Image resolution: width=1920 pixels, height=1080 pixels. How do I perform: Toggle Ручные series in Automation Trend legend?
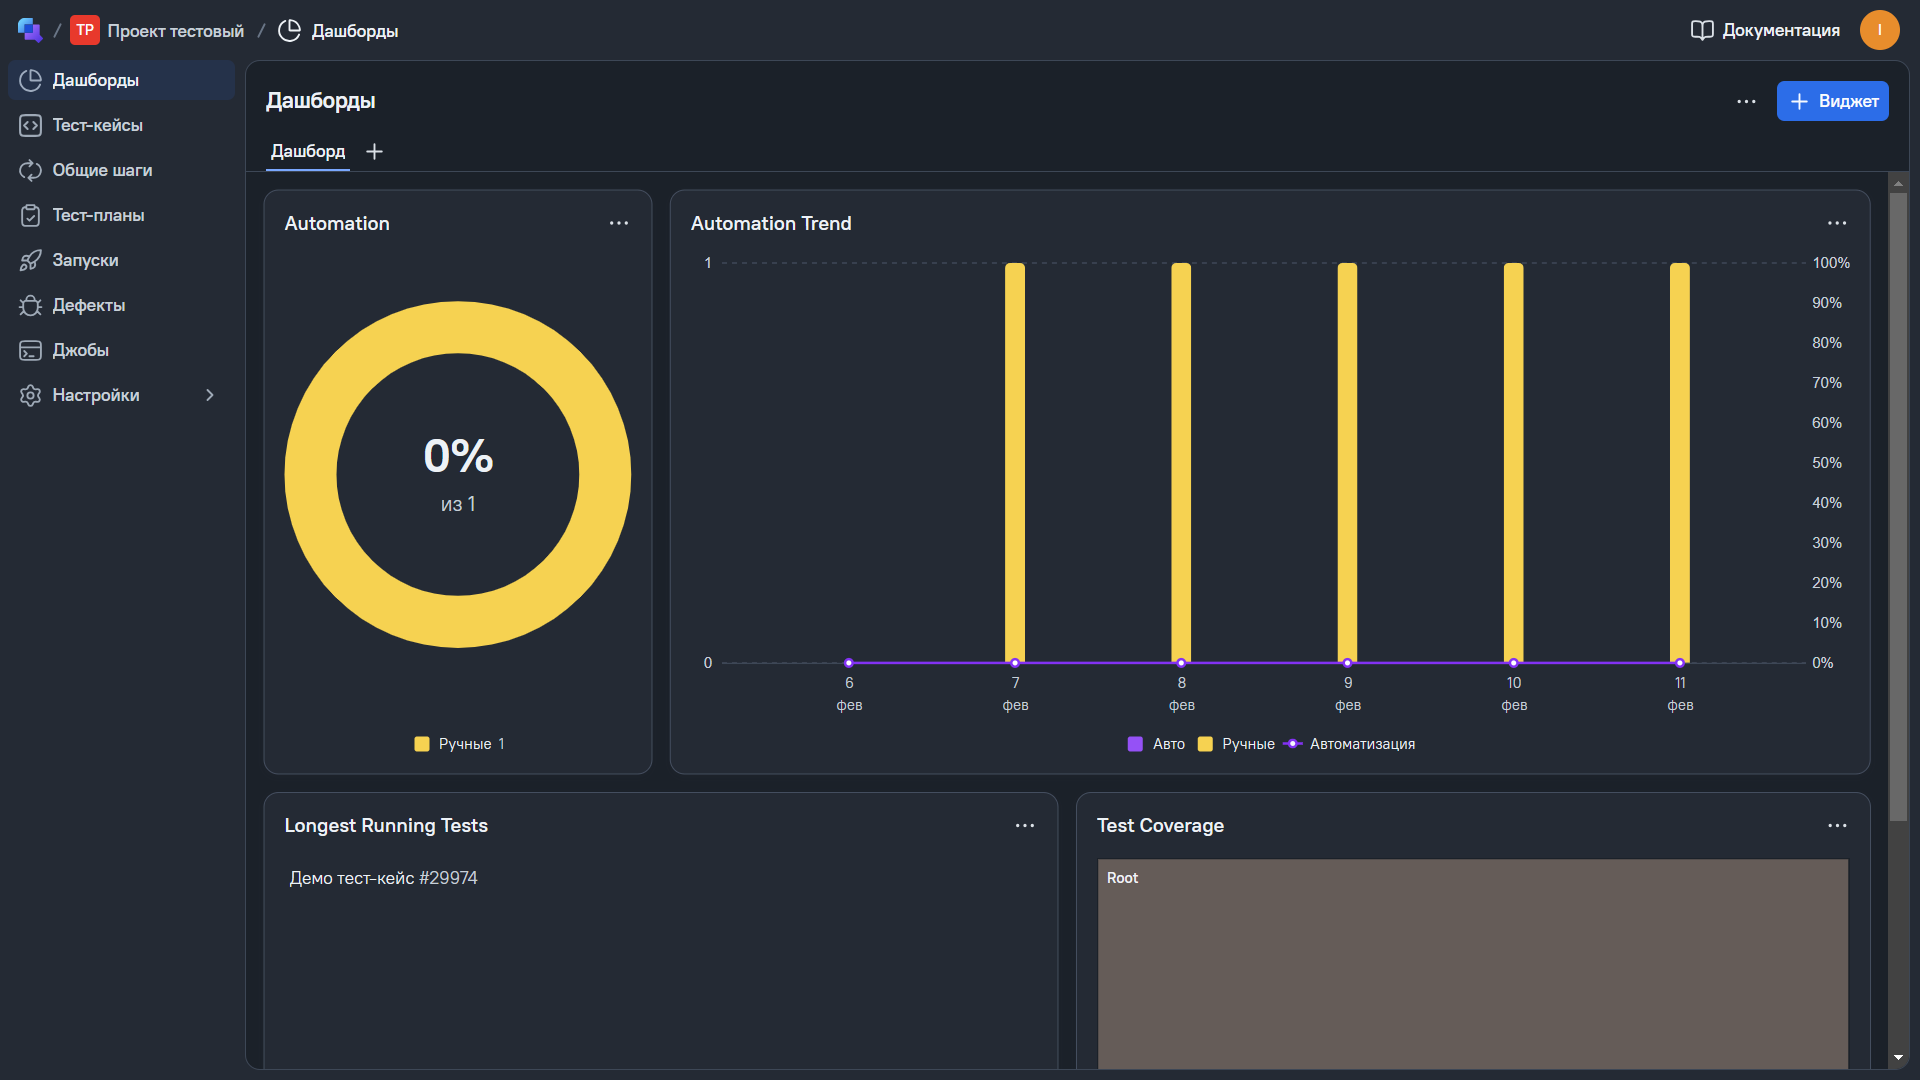point(1237,744)
